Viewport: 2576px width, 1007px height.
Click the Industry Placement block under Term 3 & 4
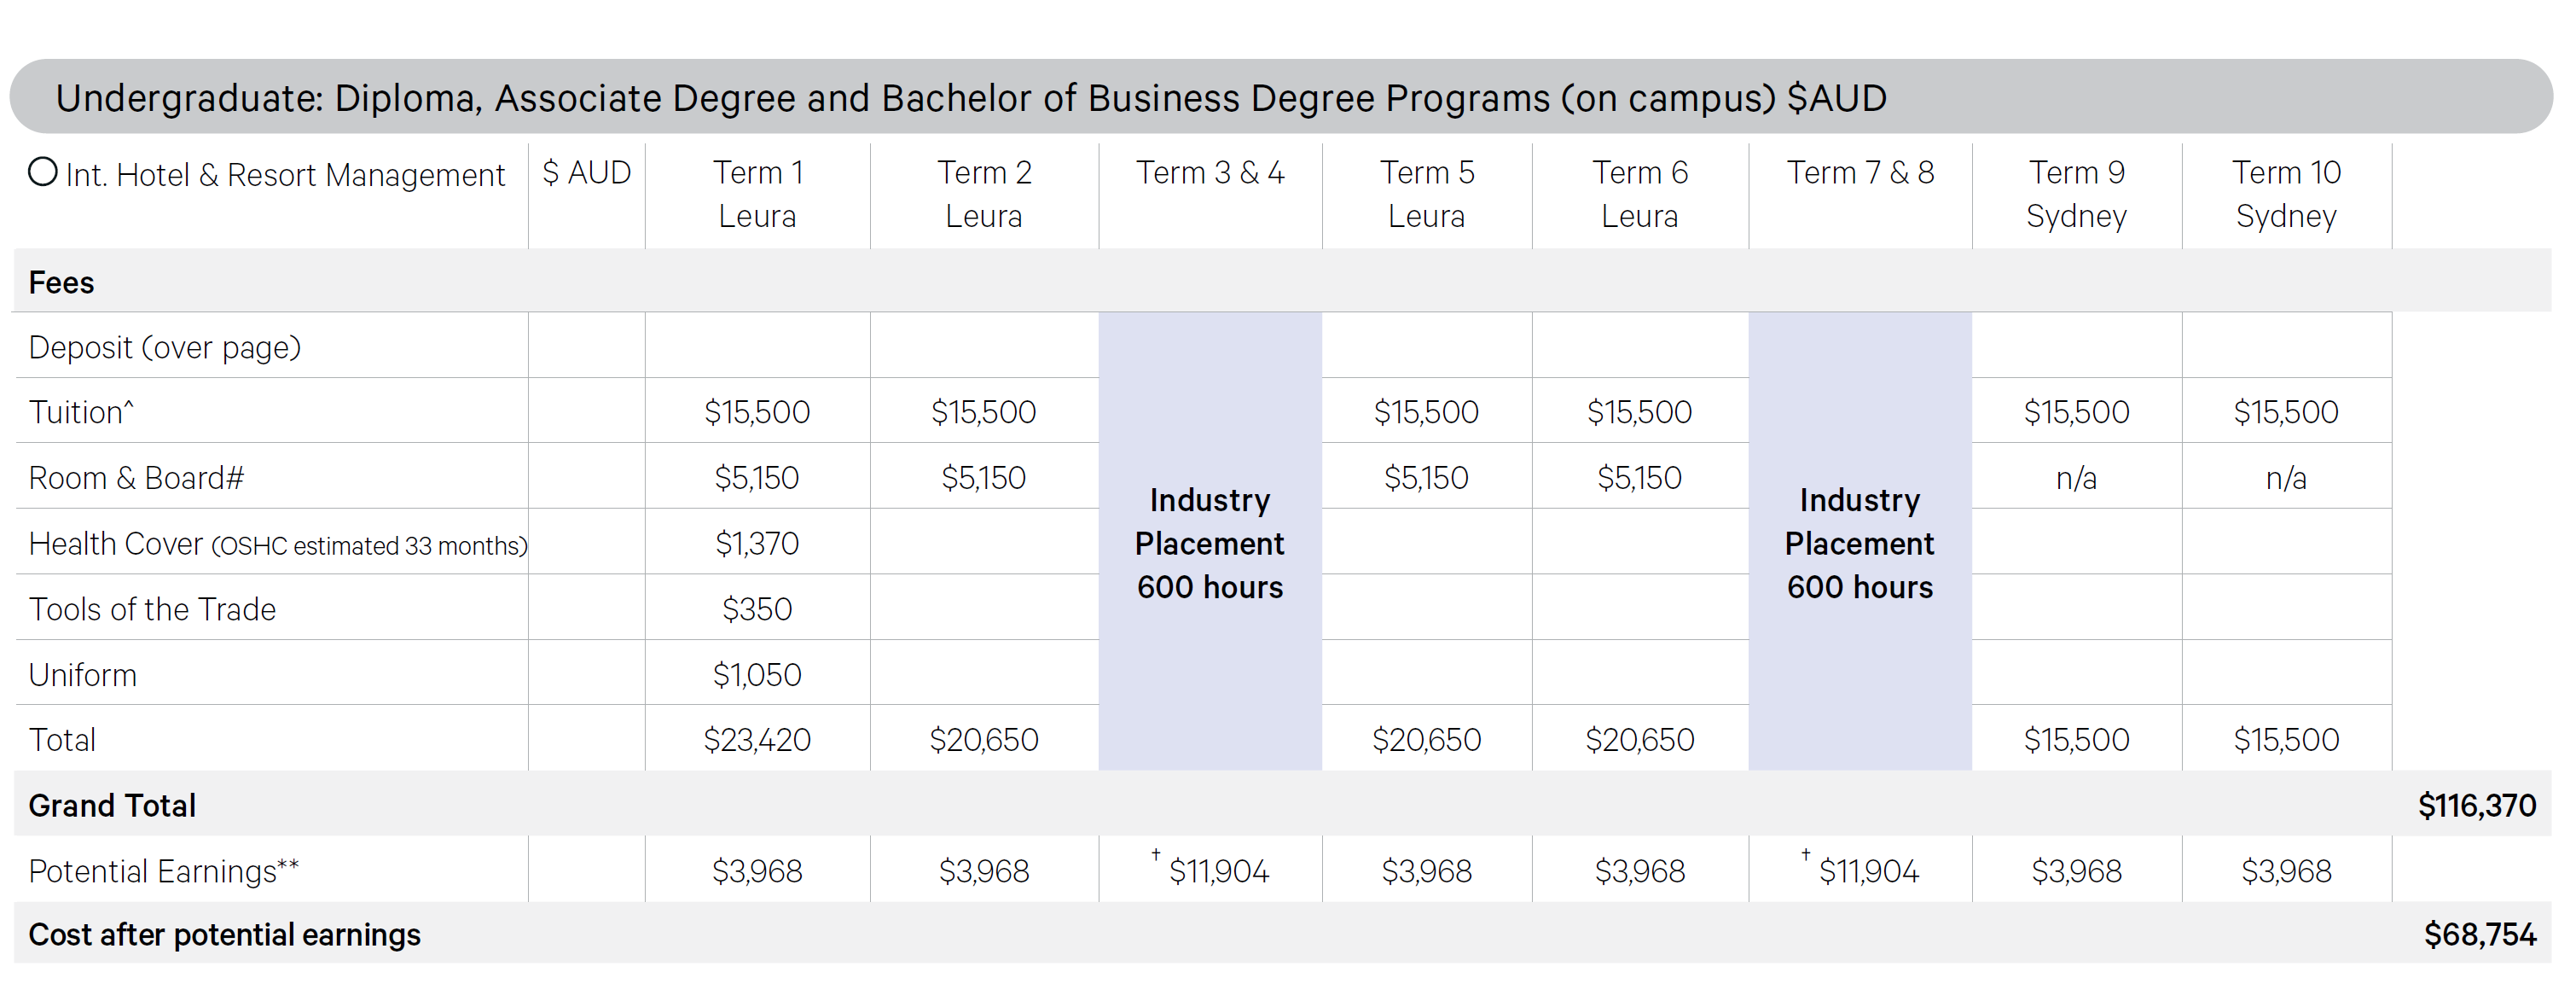point(1210,543)
